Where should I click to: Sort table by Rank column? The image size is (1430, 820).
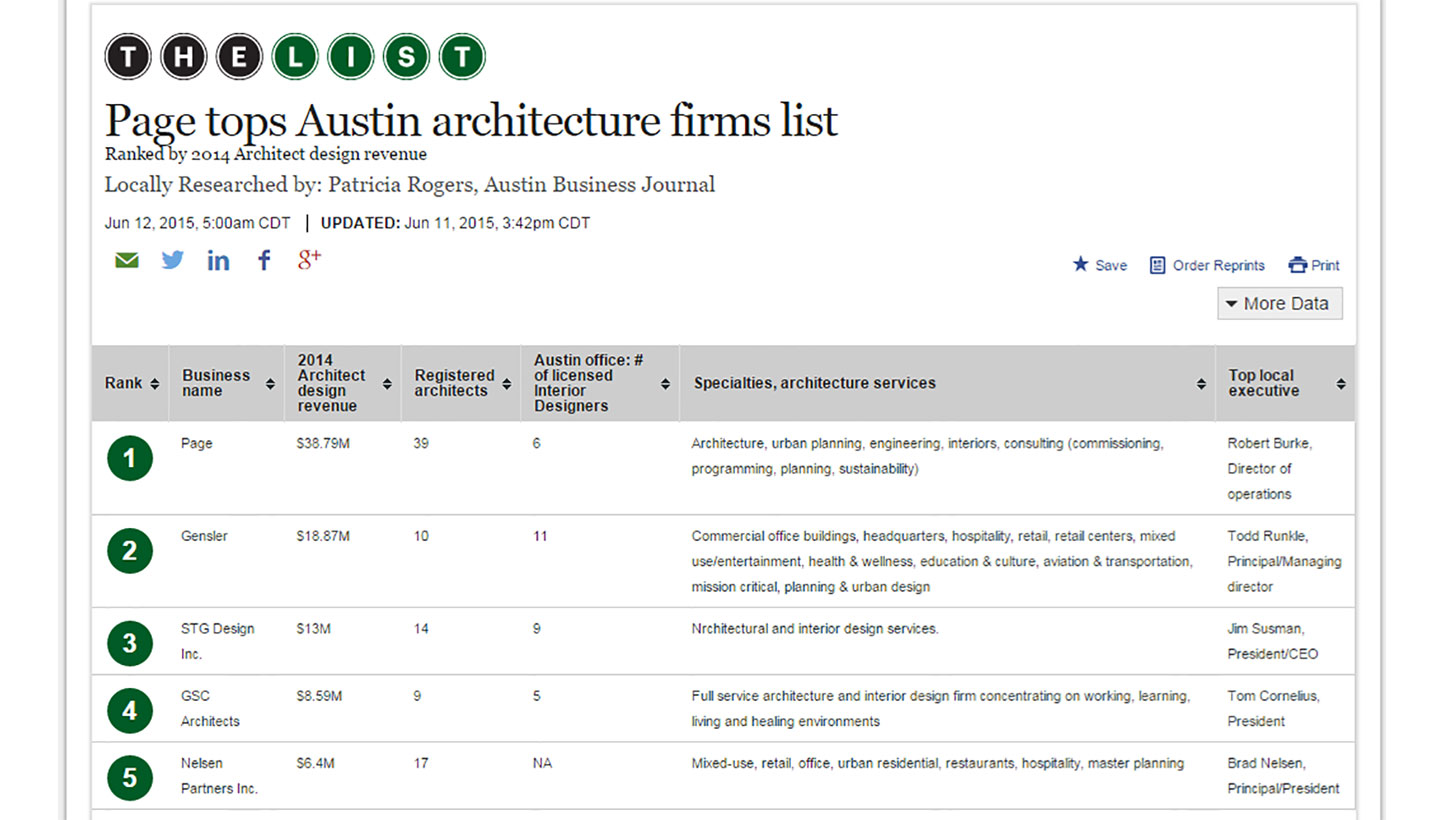pos(154,384)
